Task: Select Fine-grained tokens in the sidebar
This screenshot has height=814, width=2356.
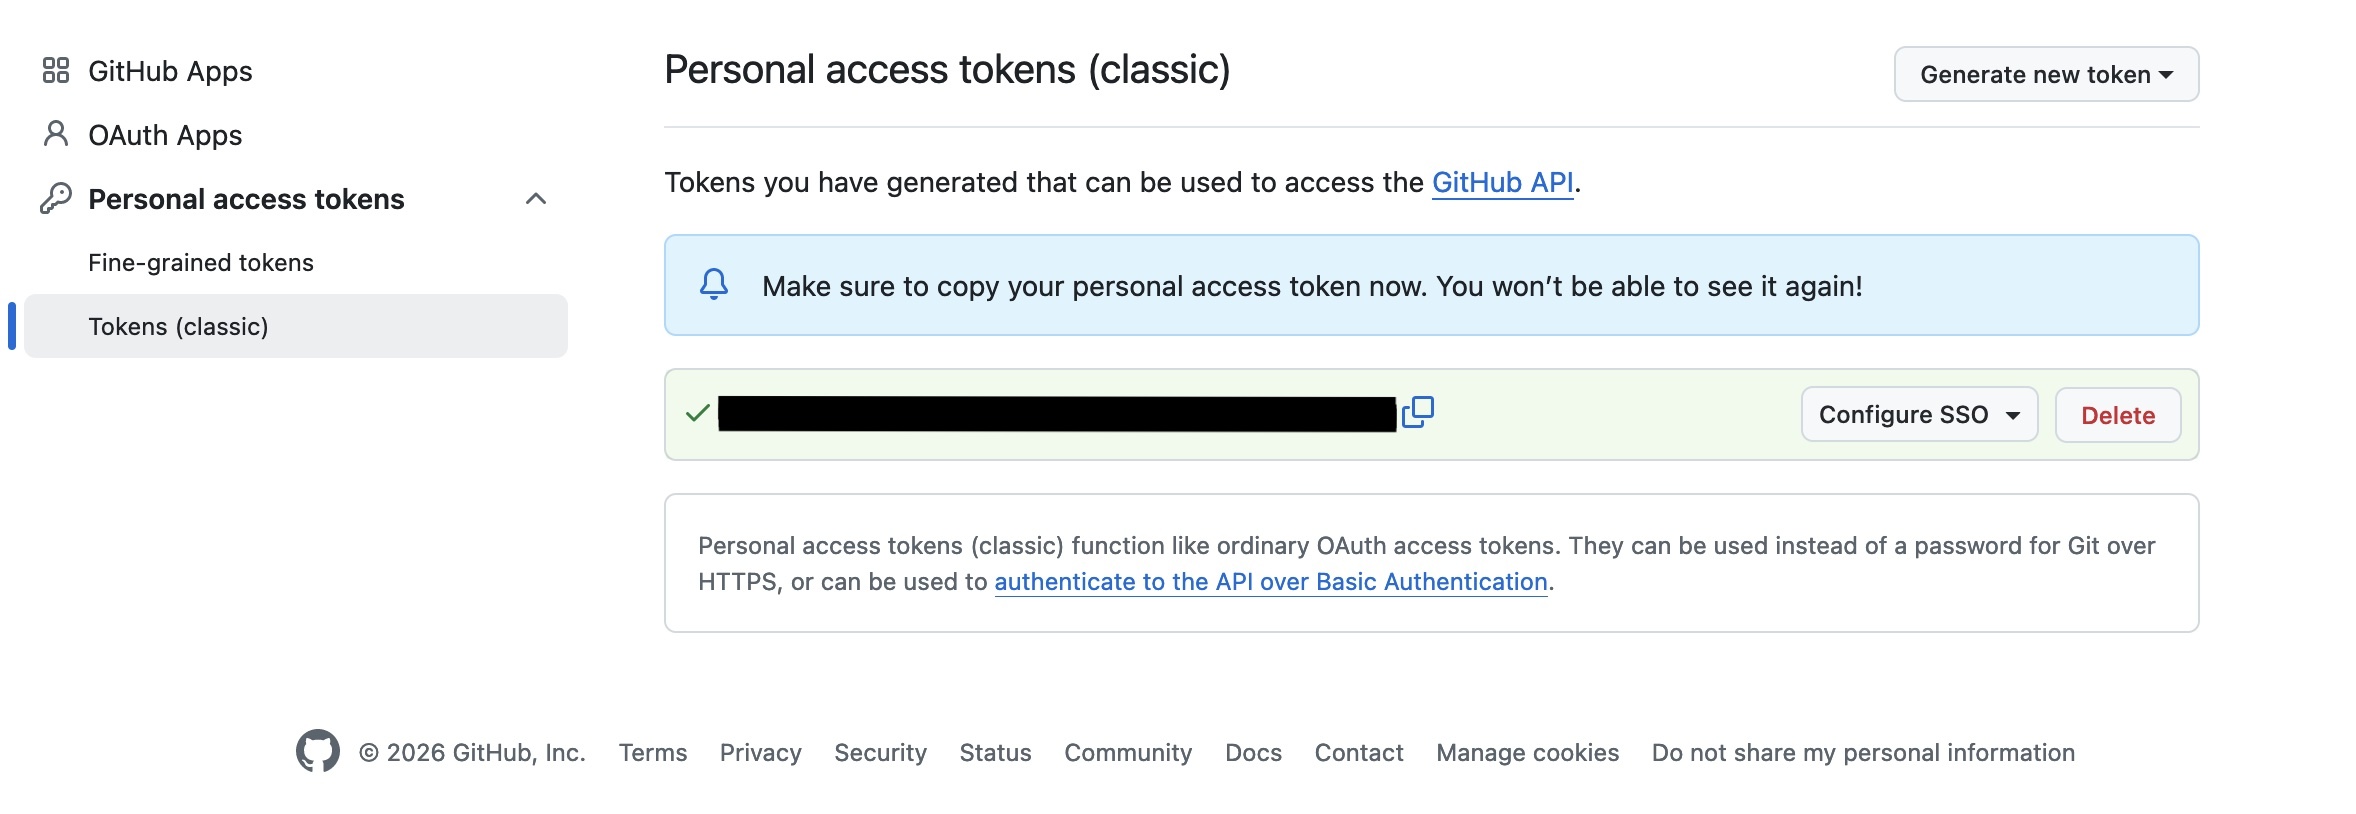Action: pyautogui.click(x=200, y=262)
